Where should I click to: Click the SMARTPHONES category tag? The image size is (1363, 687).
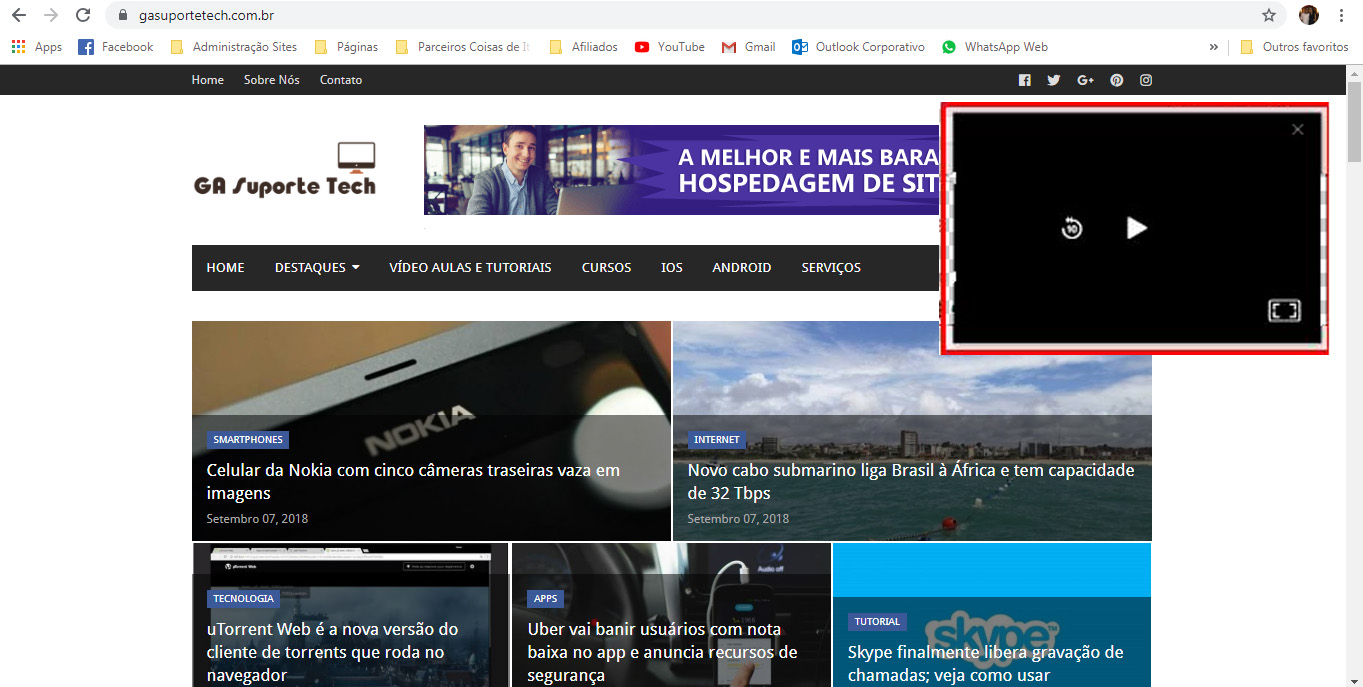248,440
